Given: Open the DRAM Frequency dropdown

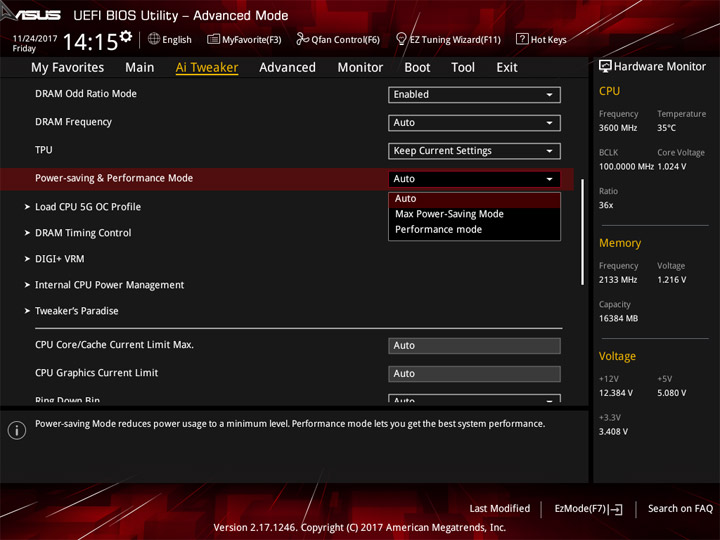Looking at the screenshot, I should point(474,123).
